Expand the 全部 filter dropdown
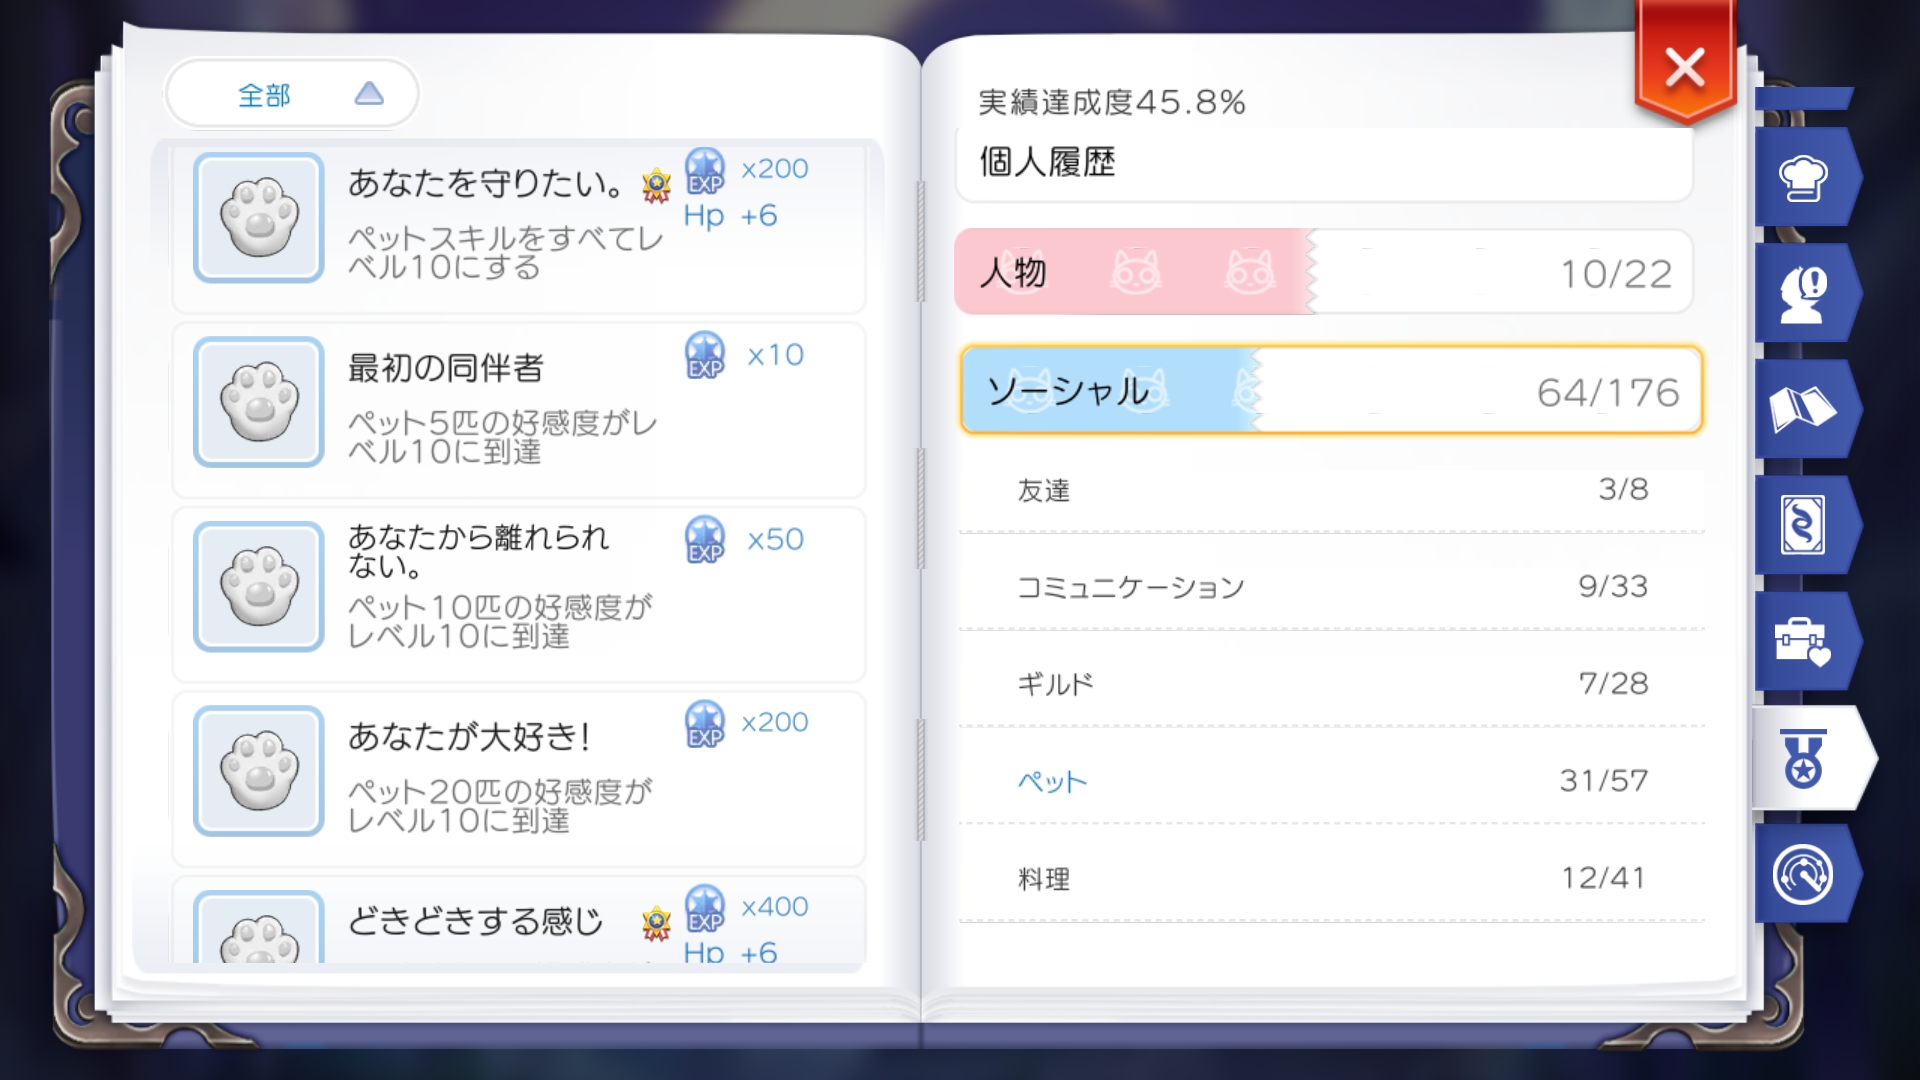 (292, 94)
